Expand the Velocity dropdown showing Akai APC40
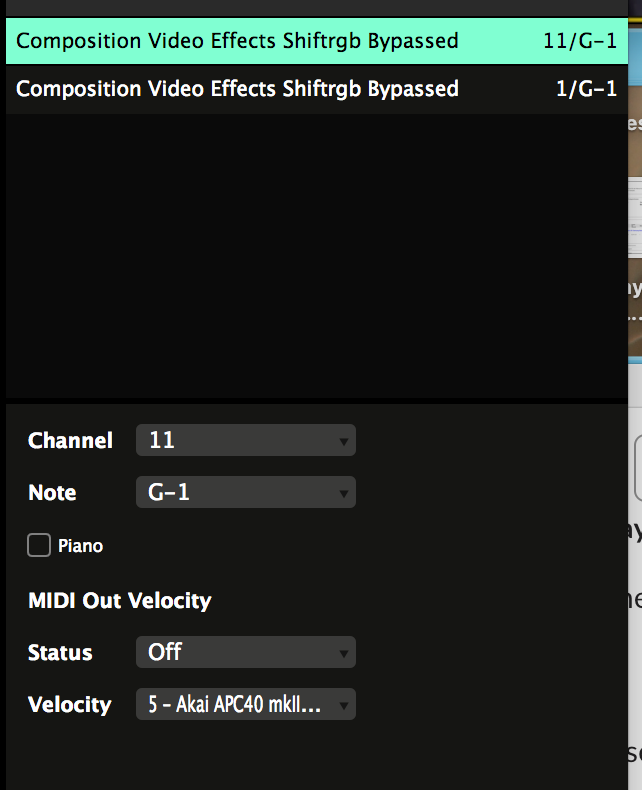The image size is (642, 790). click(x=245, y=705)
